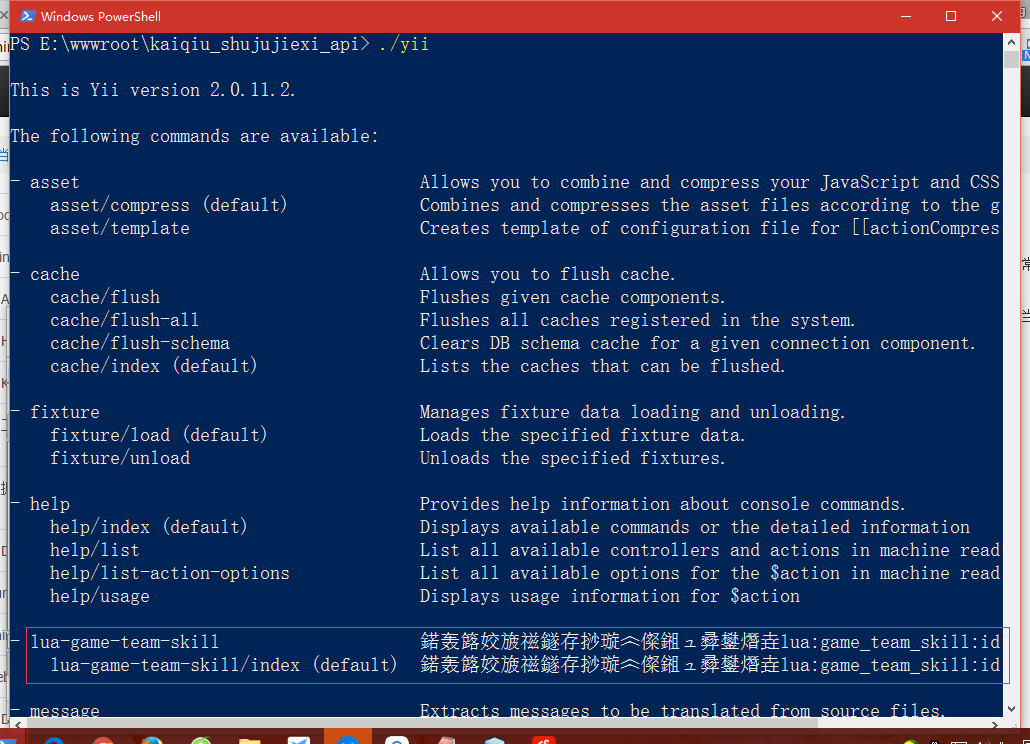The image size is (1030, 744).
Task: Open the yellow folder icon in the taskbar
Action: 250,741
